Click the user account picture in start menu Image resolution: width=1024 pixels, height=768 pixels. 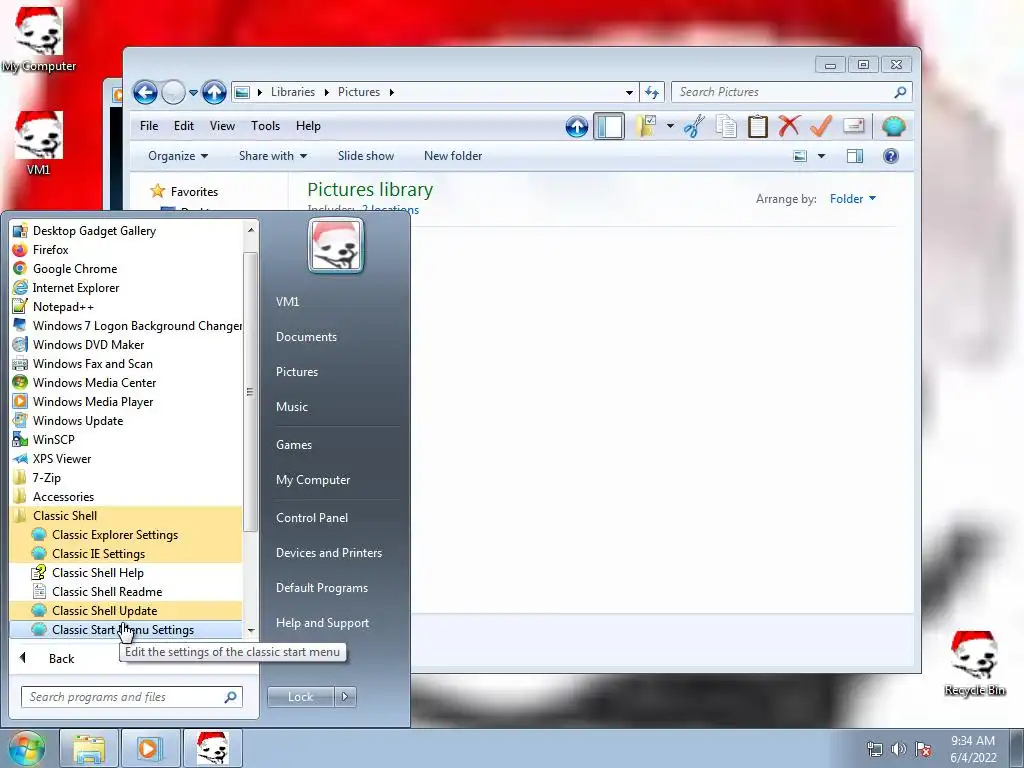pos(336,246)
